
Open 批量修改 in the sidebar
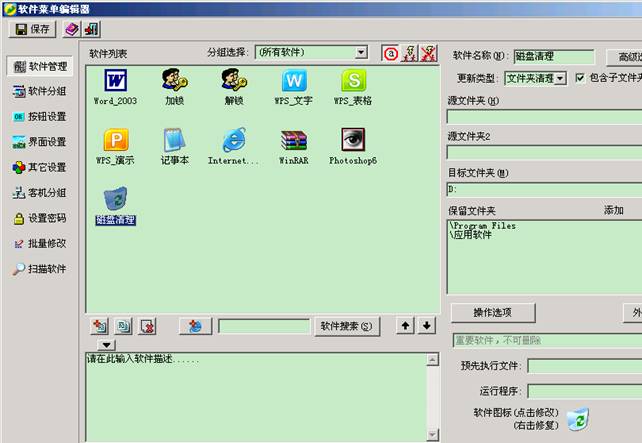point(40,244)
